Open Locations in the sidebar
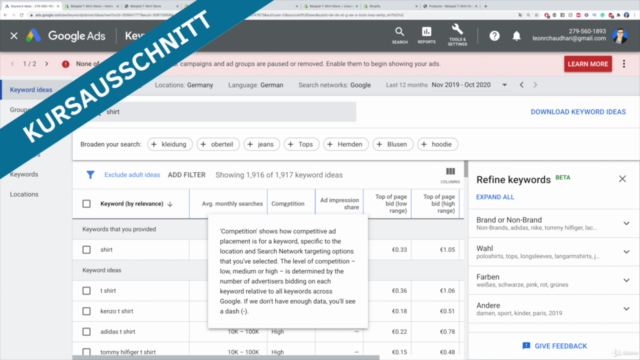The image size is (640, 360). [24, 194]
